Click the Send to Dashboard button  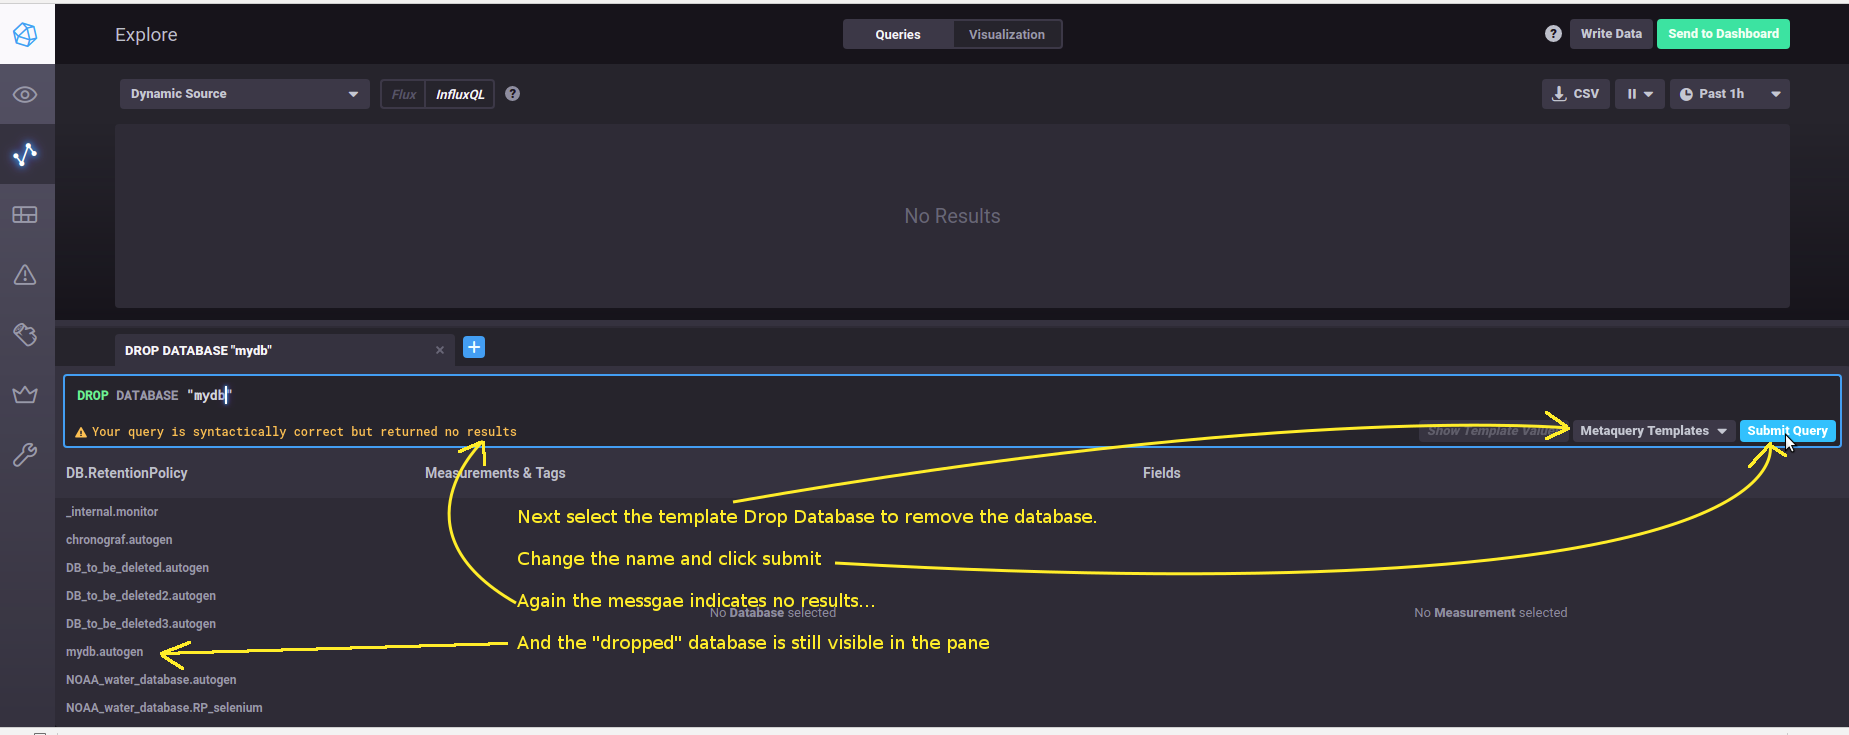coord(1723,33)
